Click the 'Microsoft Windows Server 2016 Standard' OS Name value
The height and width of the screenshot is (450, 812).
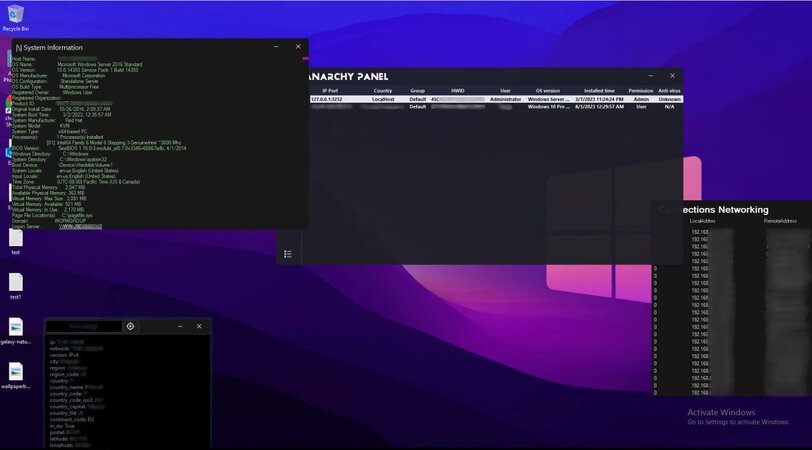click(x=99, y=64)
